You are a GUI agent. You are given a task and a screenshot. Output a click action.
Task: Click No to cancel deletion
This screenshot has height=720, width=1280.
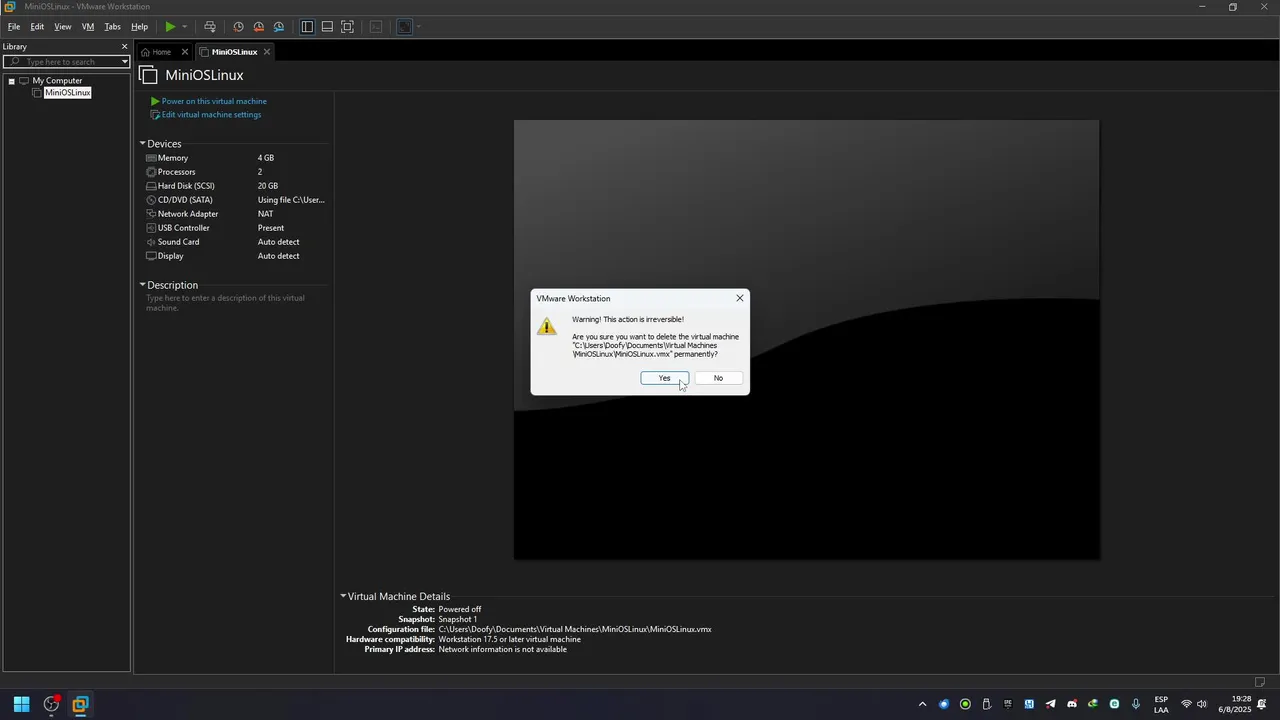(x=718, y=378)
